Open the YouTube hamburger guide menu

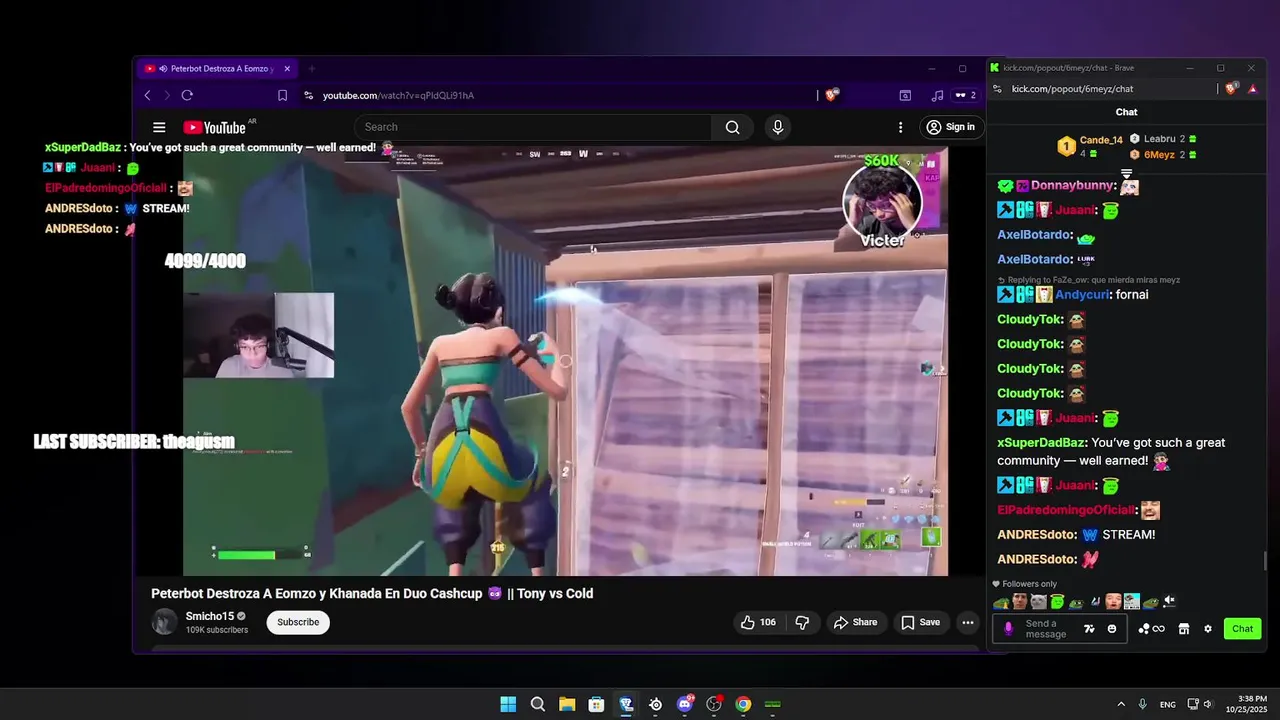tap(159, 127)
